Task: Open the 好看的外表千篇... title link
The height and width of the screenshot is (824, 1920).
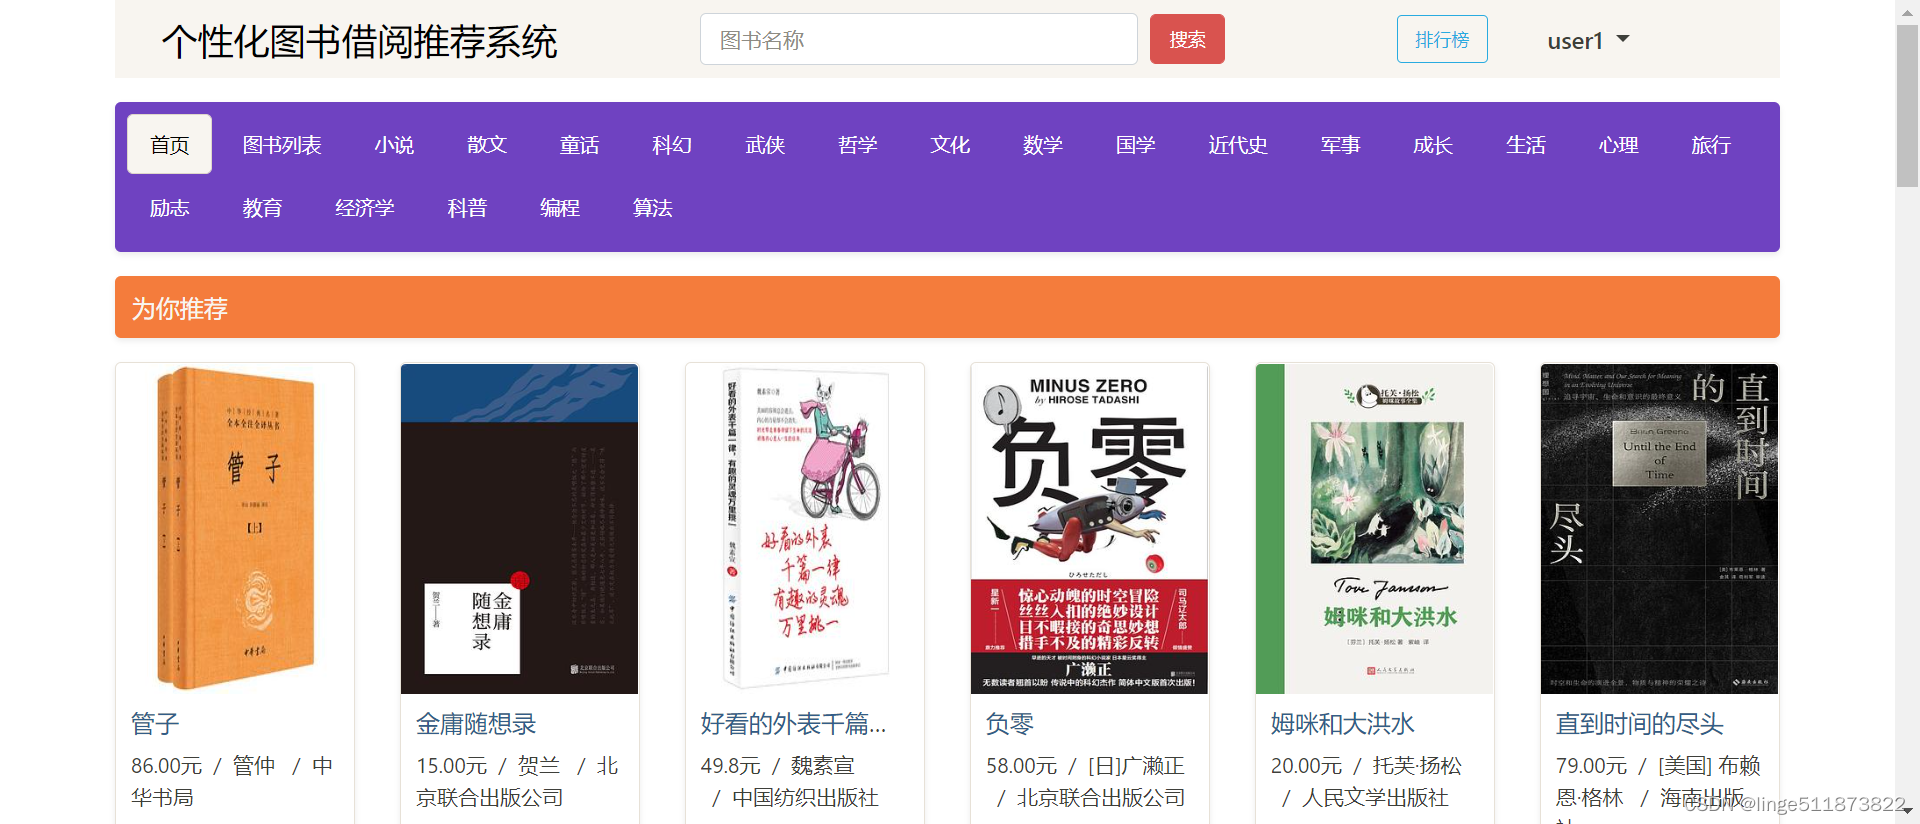Action: coord(794,724)
